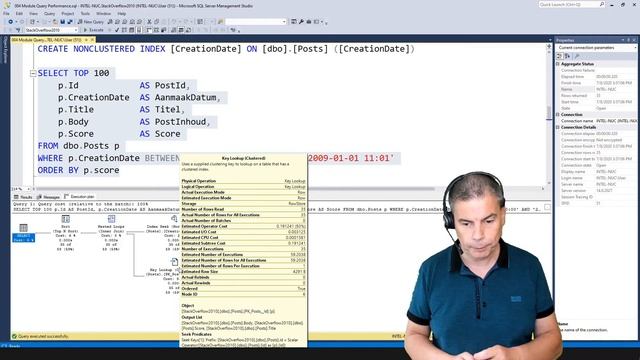
Task: Collapse the Connection Details section
Action: pos(558,127)
